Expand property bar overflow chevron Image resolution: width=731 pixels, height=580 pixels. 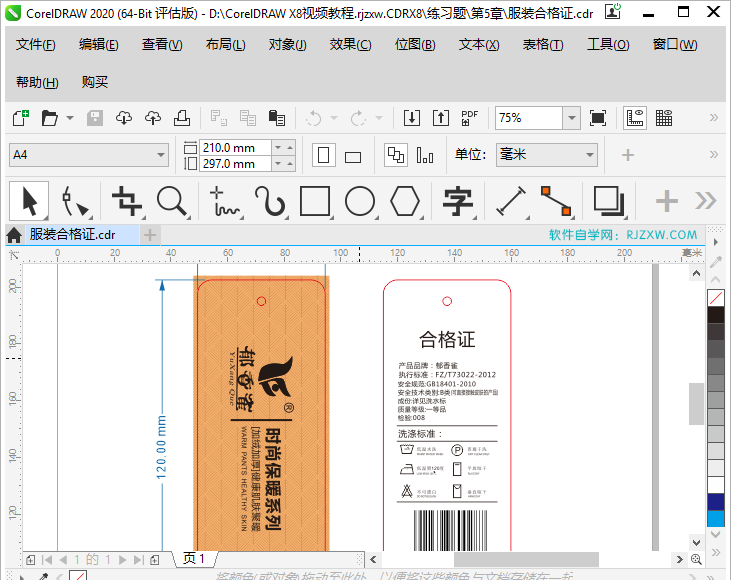tap(713, 155)
